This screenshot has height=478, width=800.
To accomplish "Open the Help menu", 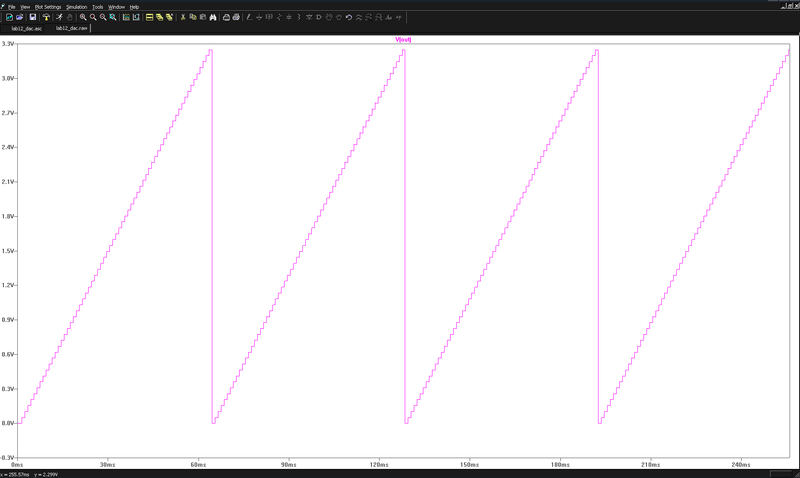I will (134, 7).
